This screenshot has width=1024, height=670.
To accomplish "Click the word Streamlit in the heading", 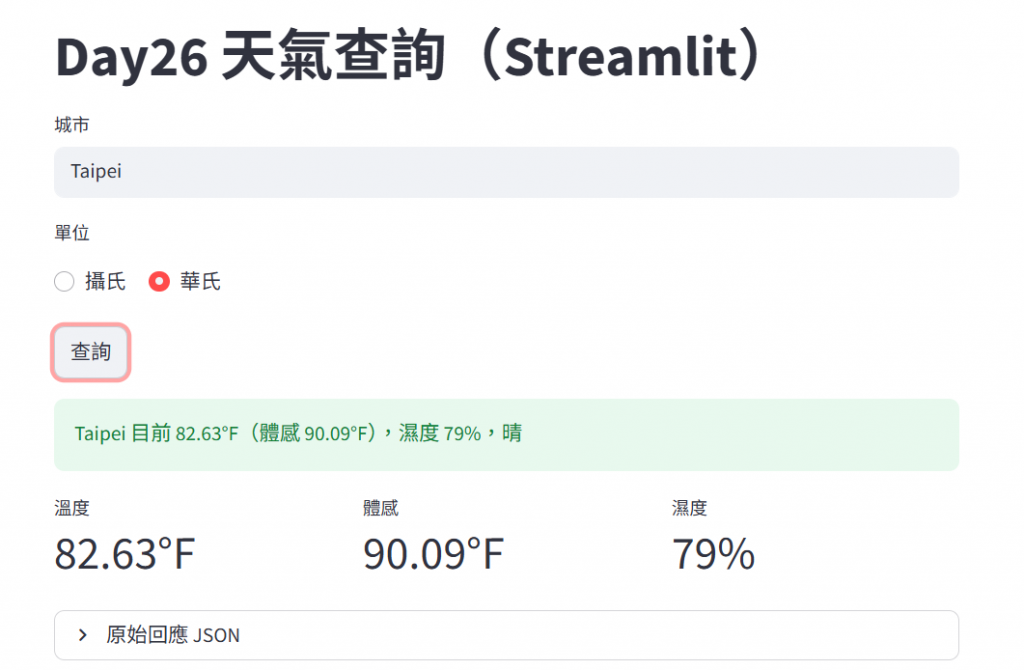I will click(x=620, y=57).
